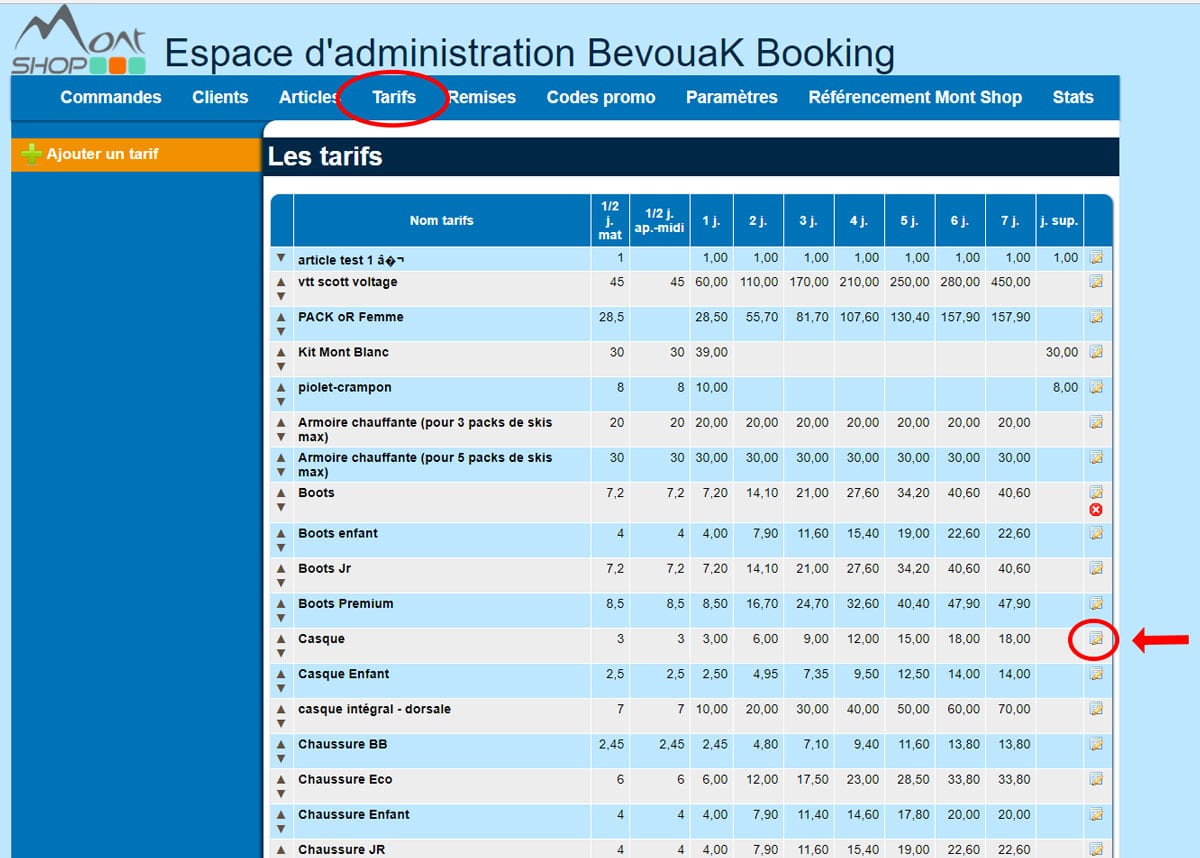The height and width of the screenshot is (858, 1200).
Task: Edit the casque intégral - dorsale tarif
Action: tap(1096, 709)
